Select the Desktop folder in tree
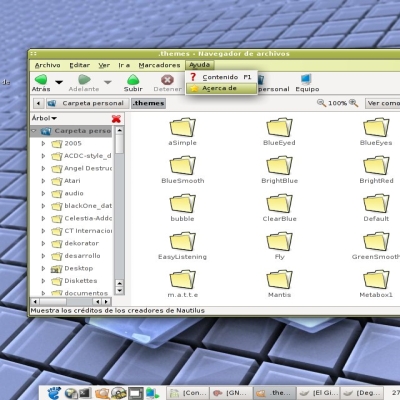The width and height of the screenshot is (400, 400). 72,268
